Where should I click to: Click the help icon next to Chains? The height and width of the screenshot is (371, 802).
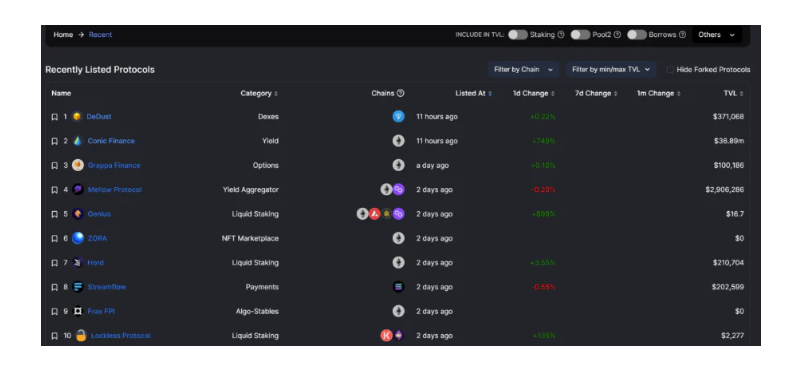pyautogui.click(x=400, y=93)
